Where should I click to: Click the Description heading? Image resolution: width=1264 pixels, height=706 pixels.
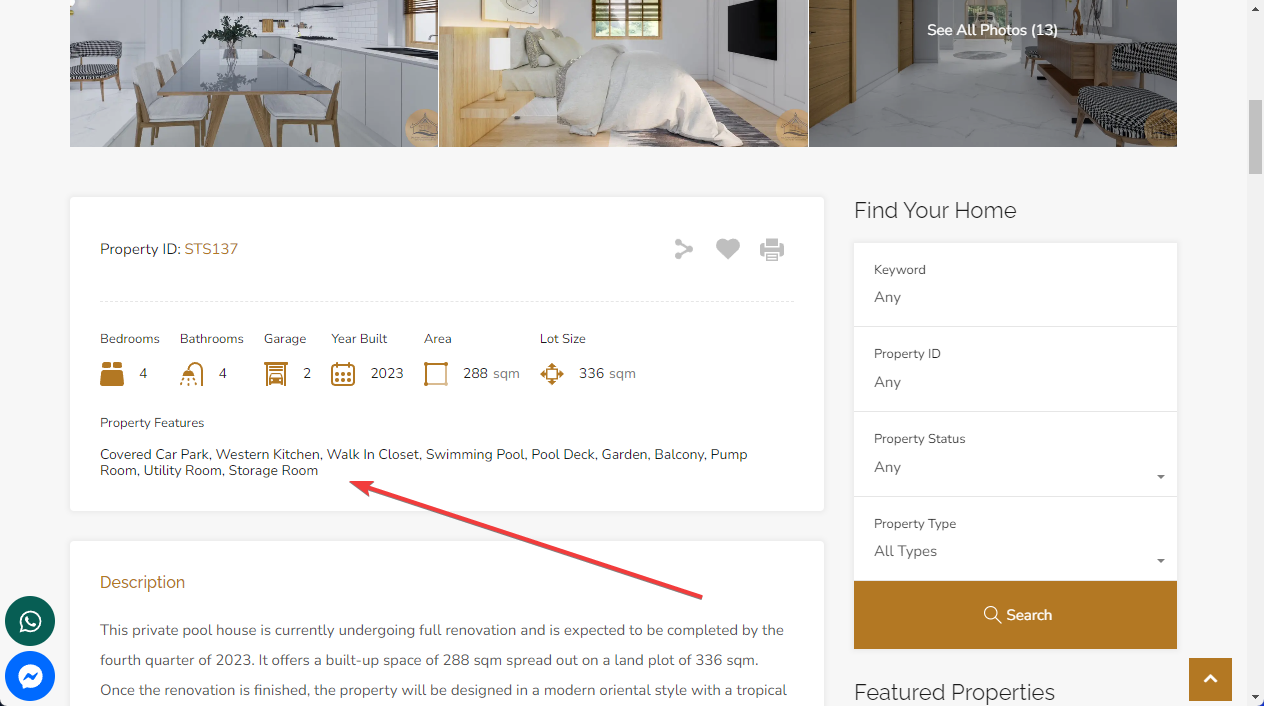(x=142, y=582)
